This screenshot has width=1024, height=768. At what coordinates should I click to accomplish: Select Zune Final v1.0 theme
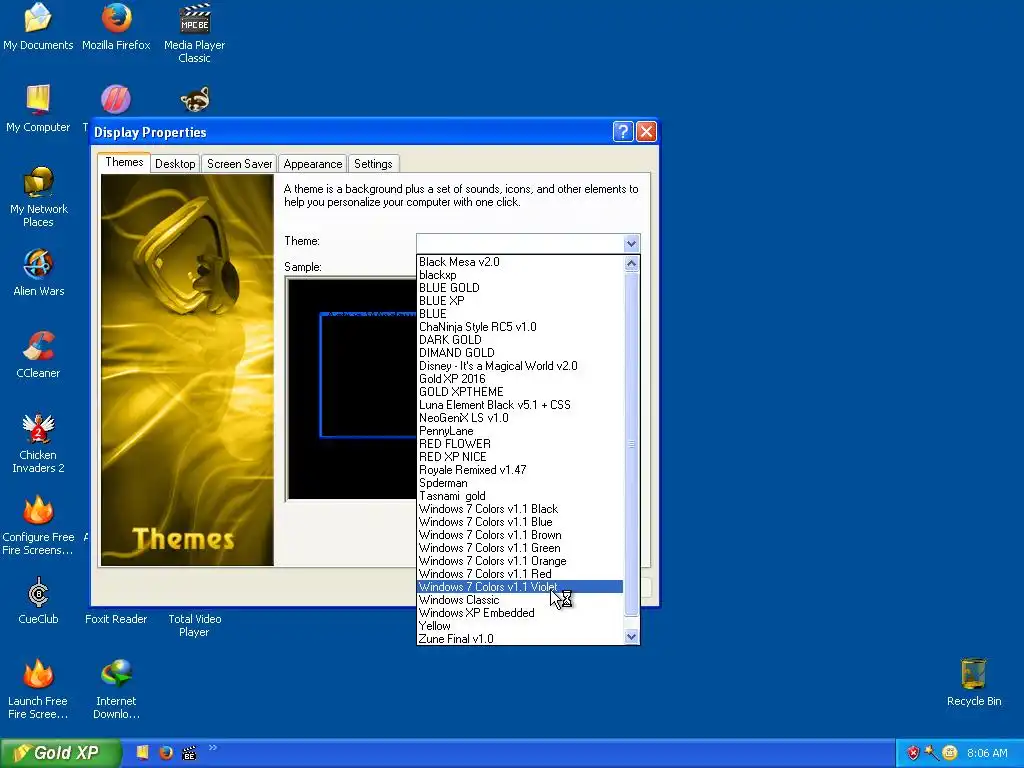pyautogui.click(x=520, y=639)
